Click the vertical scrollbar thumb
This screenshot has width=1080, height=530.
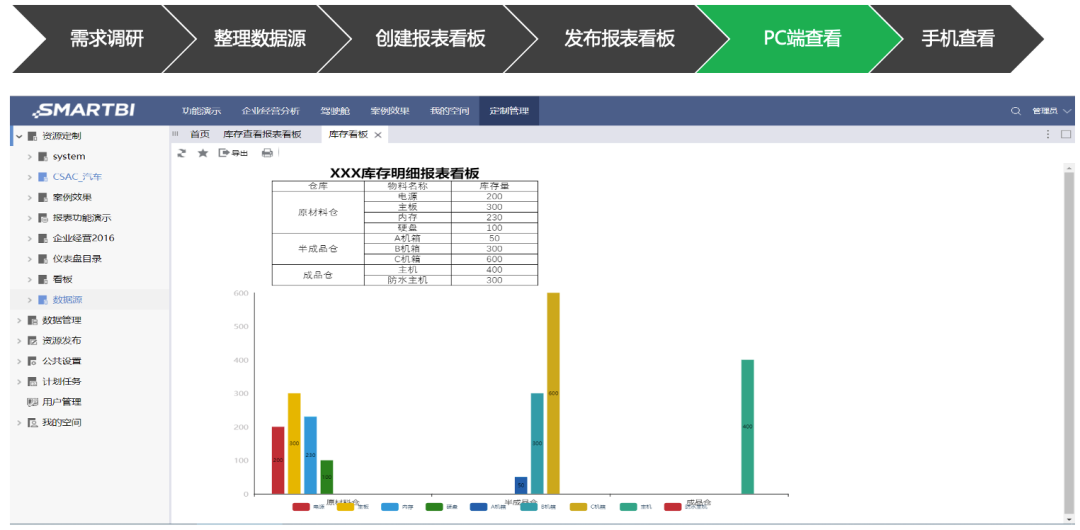[1069, 341]
